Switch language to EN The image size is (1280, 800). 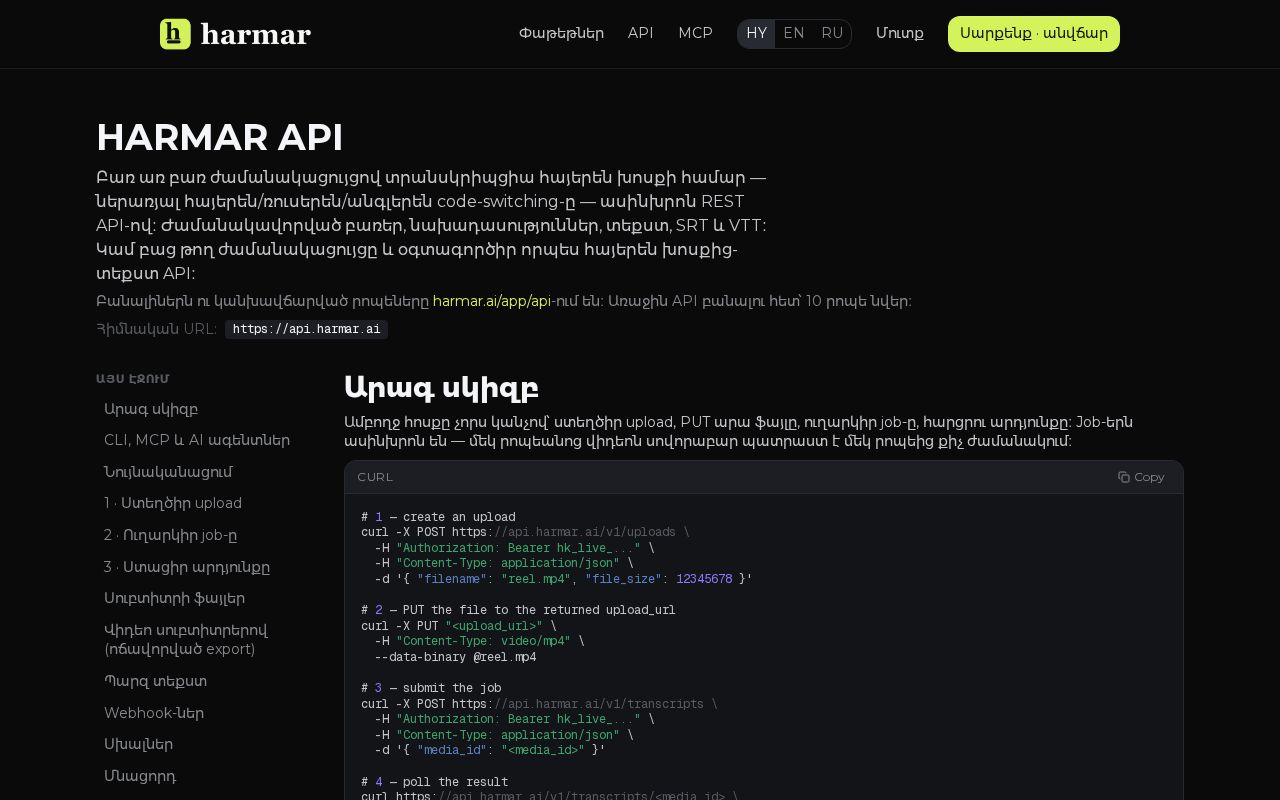(794, 33)
